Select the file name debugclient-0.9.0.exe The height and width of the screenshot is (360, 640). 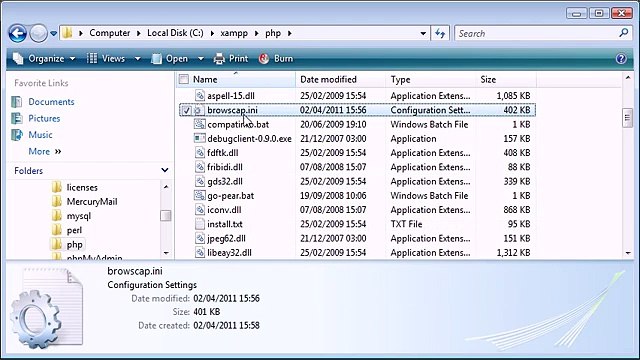(249, 139)
